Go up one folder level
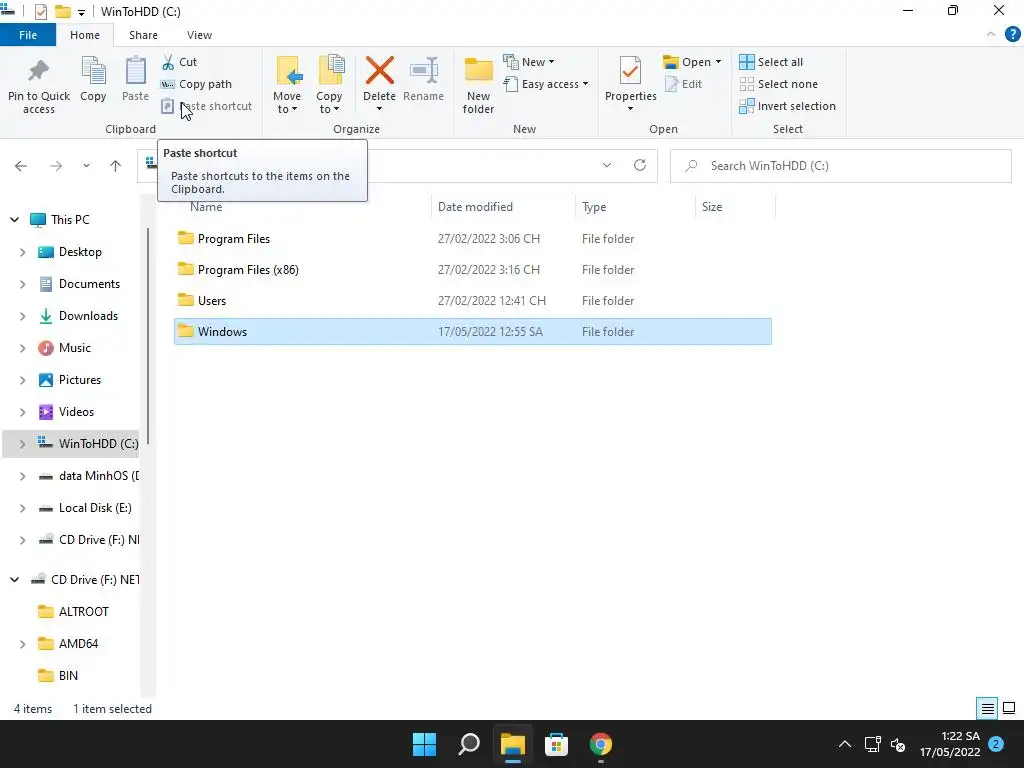Image resolution: width=1024 pixels, height=768 pixels. click(x=116, y=166)
